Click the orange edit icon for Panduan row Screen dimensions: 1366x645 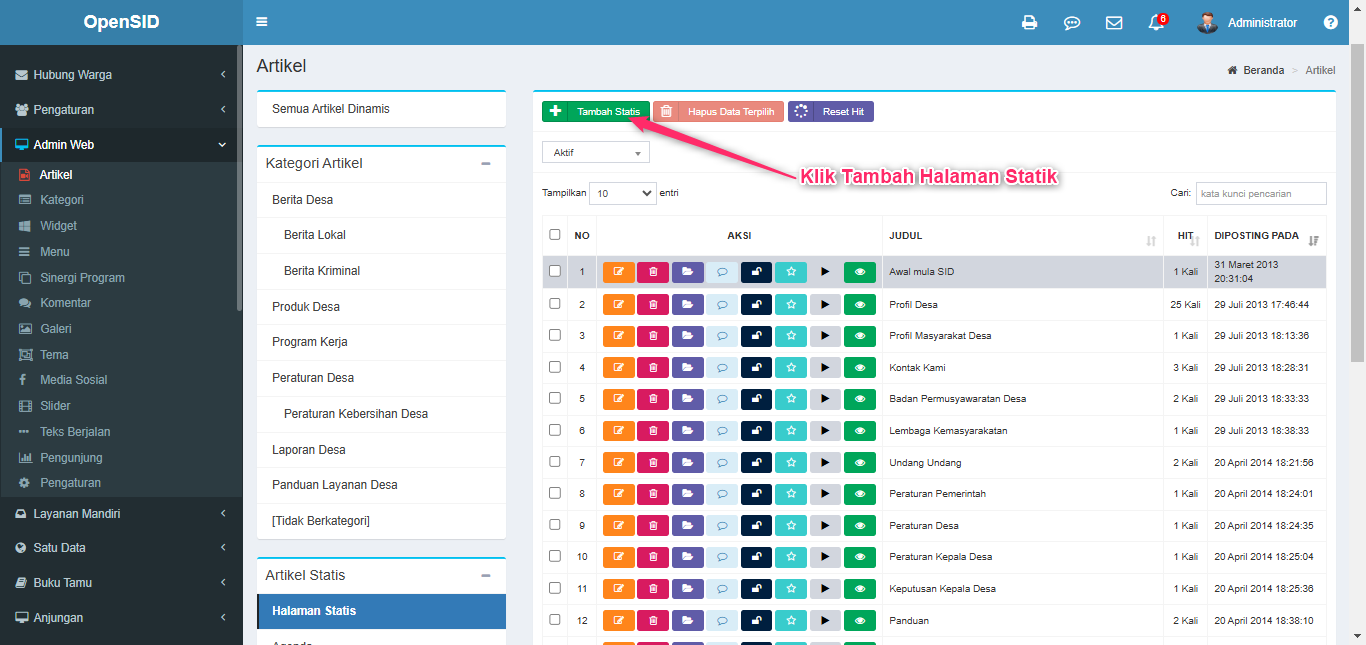(619, 621)
